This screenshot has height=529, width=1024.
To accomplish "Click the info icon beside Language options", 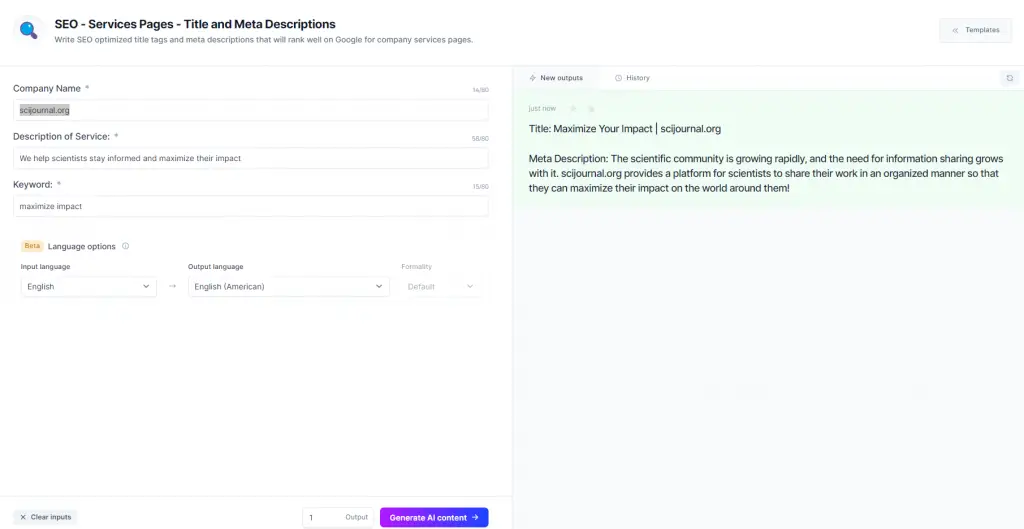I will pos(125,246).
